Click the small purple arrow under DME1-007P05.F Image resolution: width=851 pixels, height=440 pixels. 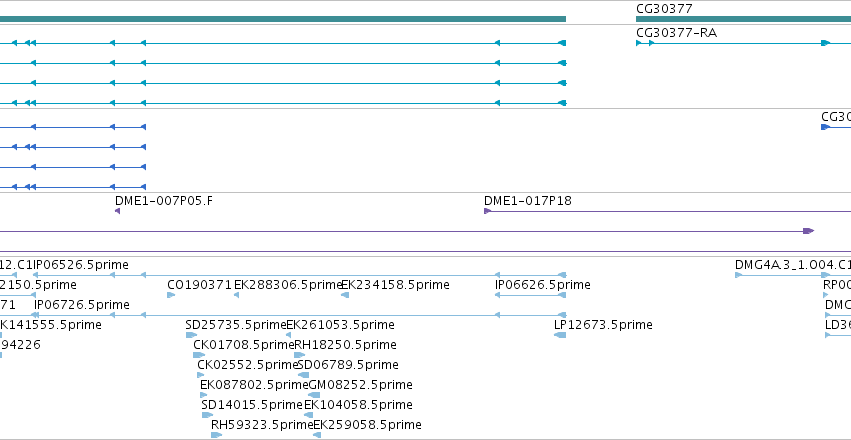point(117,211)
